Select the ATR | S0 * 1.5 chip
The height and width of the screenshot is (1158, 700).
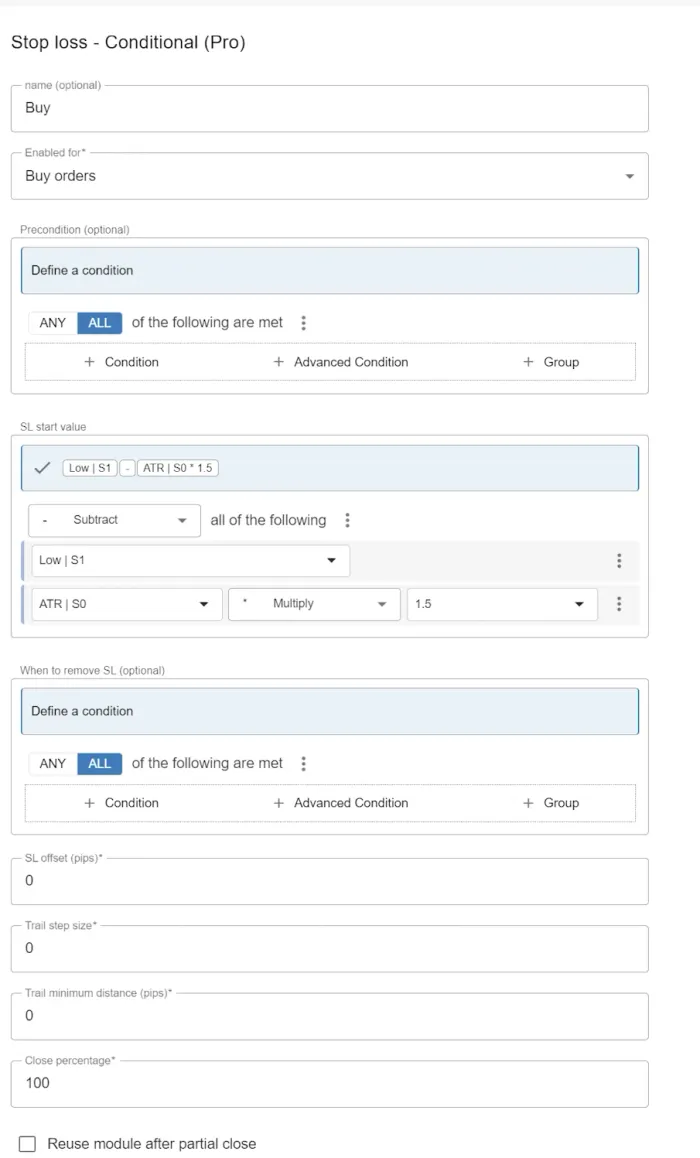178,467
